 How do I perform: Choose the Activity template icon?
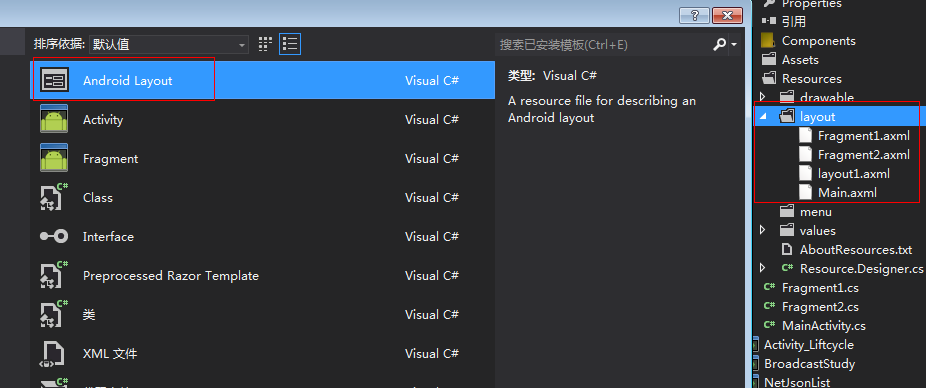pyautogui.click(x=54, y=119)
